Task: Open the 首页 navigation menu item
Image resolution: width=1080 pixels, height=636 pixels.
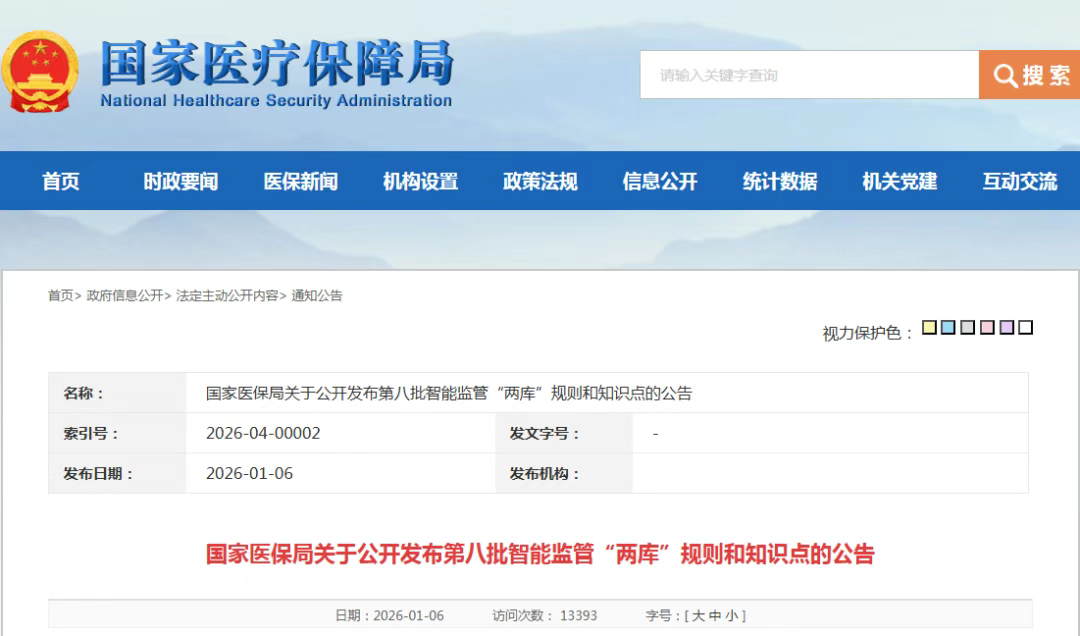Action: click(61, 181)
